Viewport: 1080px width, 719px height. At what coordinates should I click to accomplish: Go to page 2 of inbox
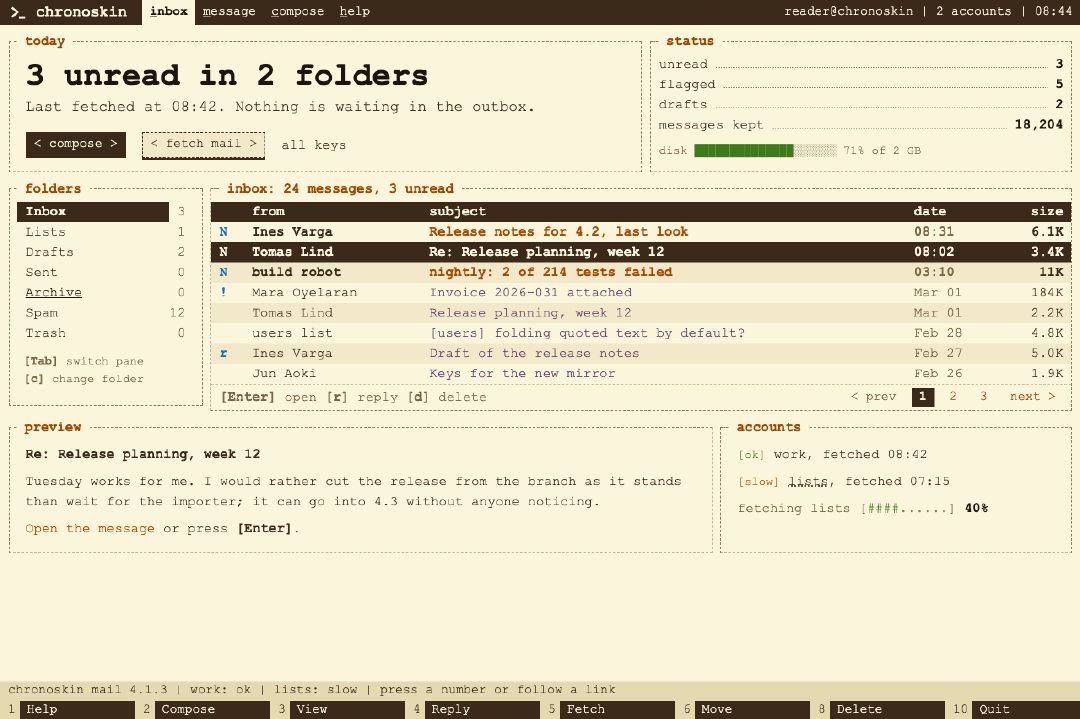point(953,397)
